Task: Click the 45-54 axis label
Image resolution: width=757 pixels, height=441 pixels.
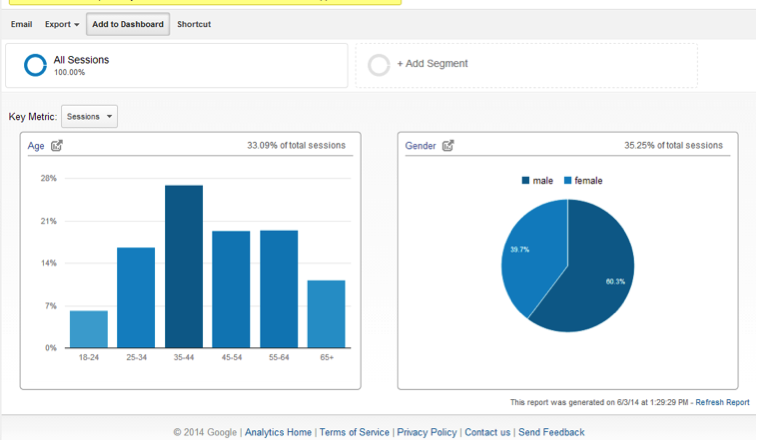Action: (x=232, y=357)
